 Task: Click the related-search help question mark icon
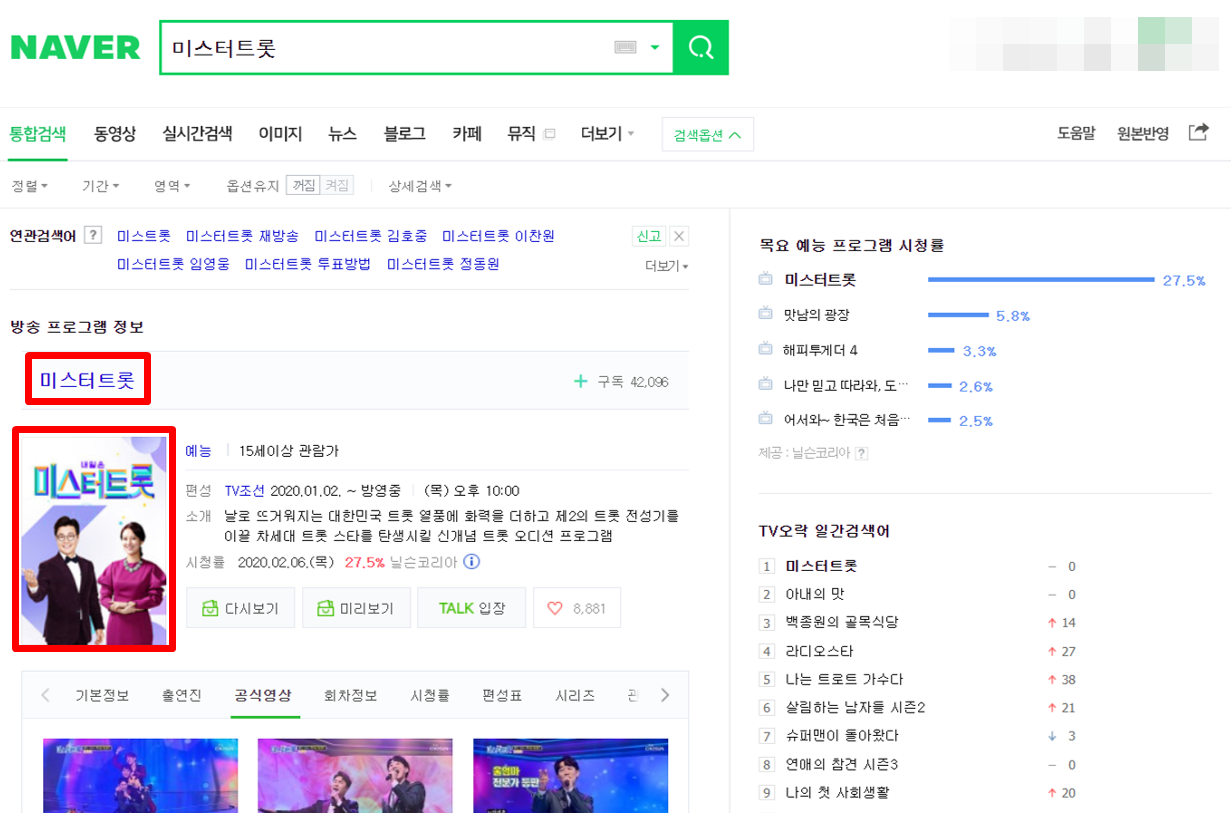[93, 236]
